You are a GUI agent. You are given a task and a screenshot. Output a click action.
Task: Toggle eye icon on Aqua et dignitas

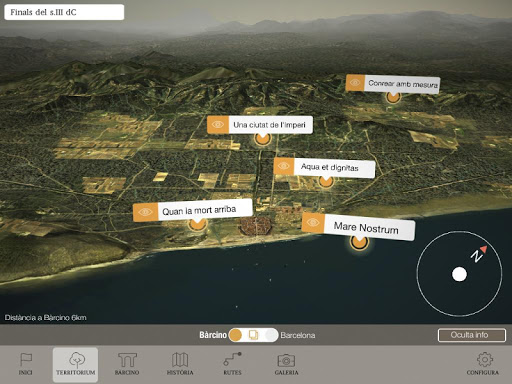point(284,166)
